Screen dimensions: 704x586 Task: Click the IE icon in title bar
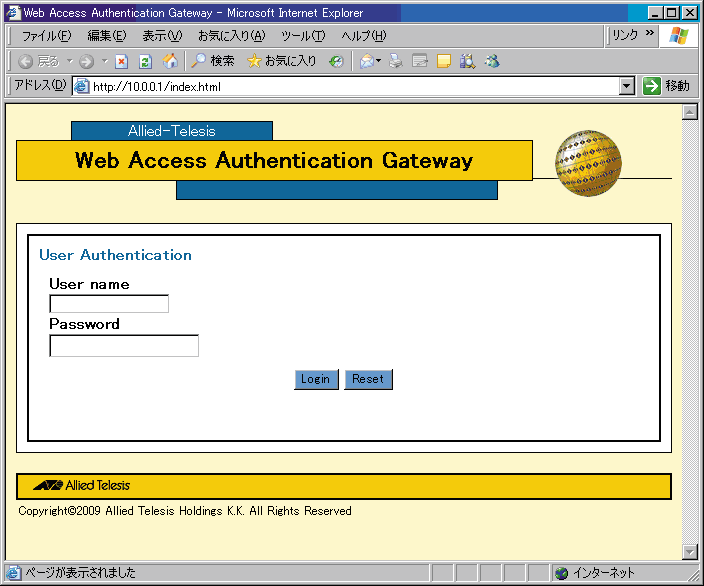[x=13, y=12]
